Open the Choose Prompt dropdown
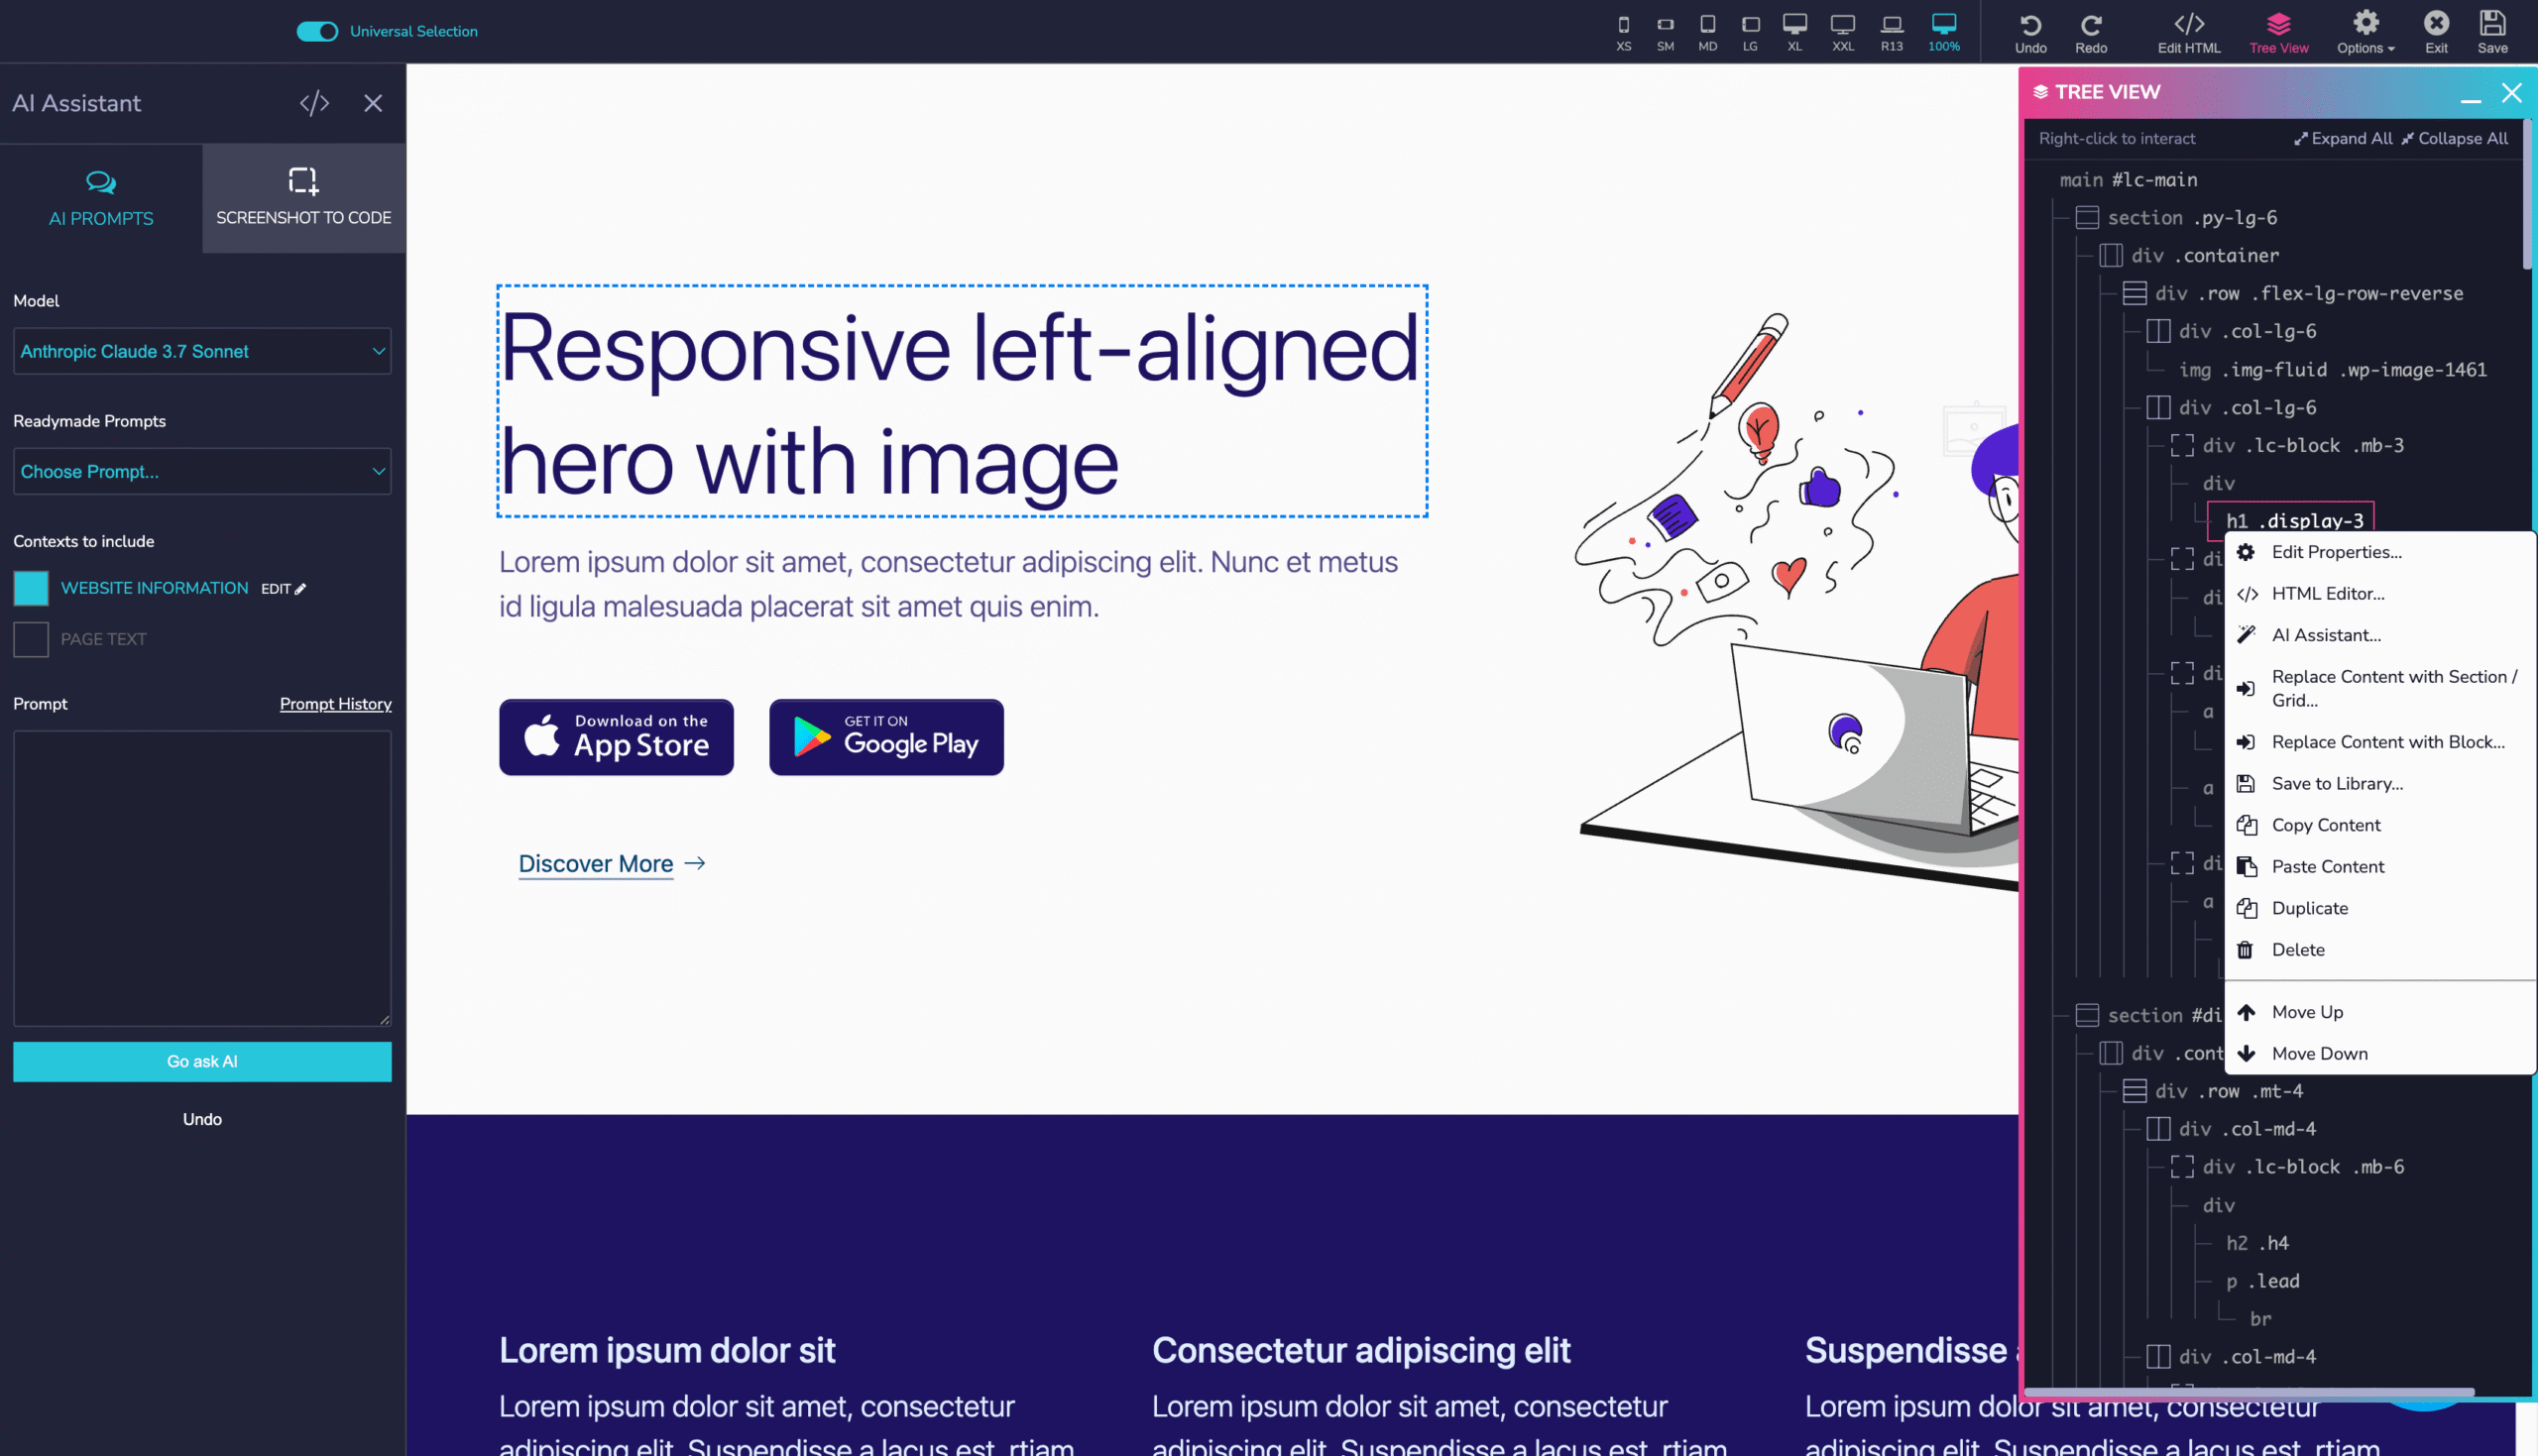 tap(202, 471)
